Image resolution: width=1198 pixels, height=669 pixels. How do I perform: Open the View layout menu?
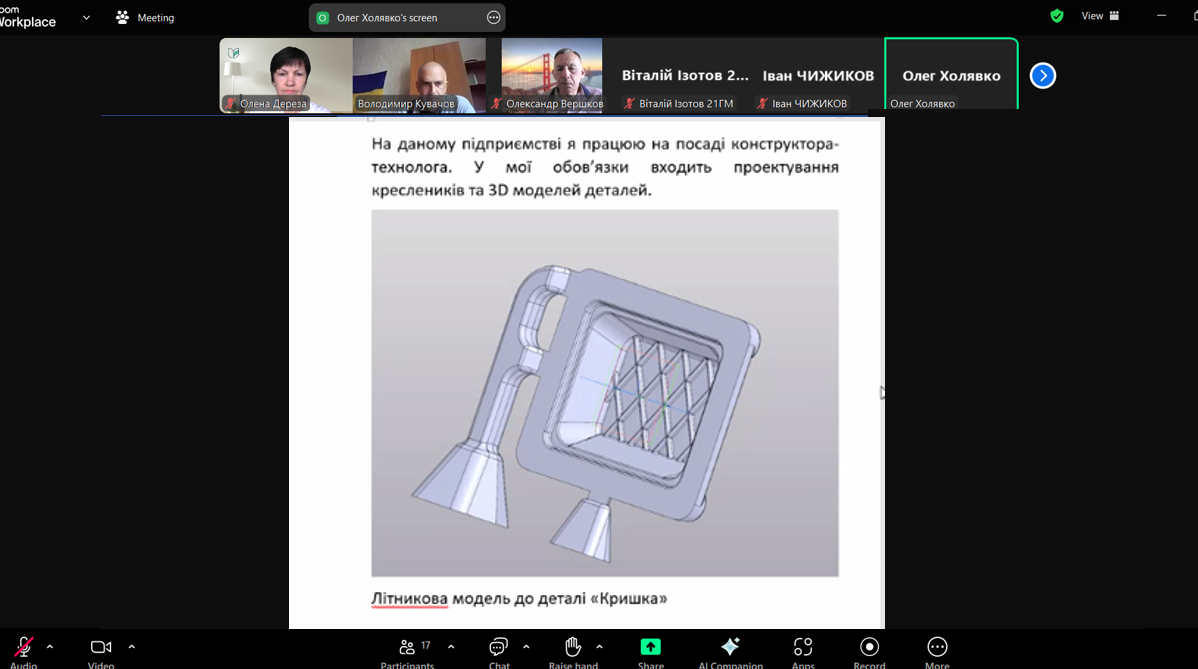click(1100, 16)
